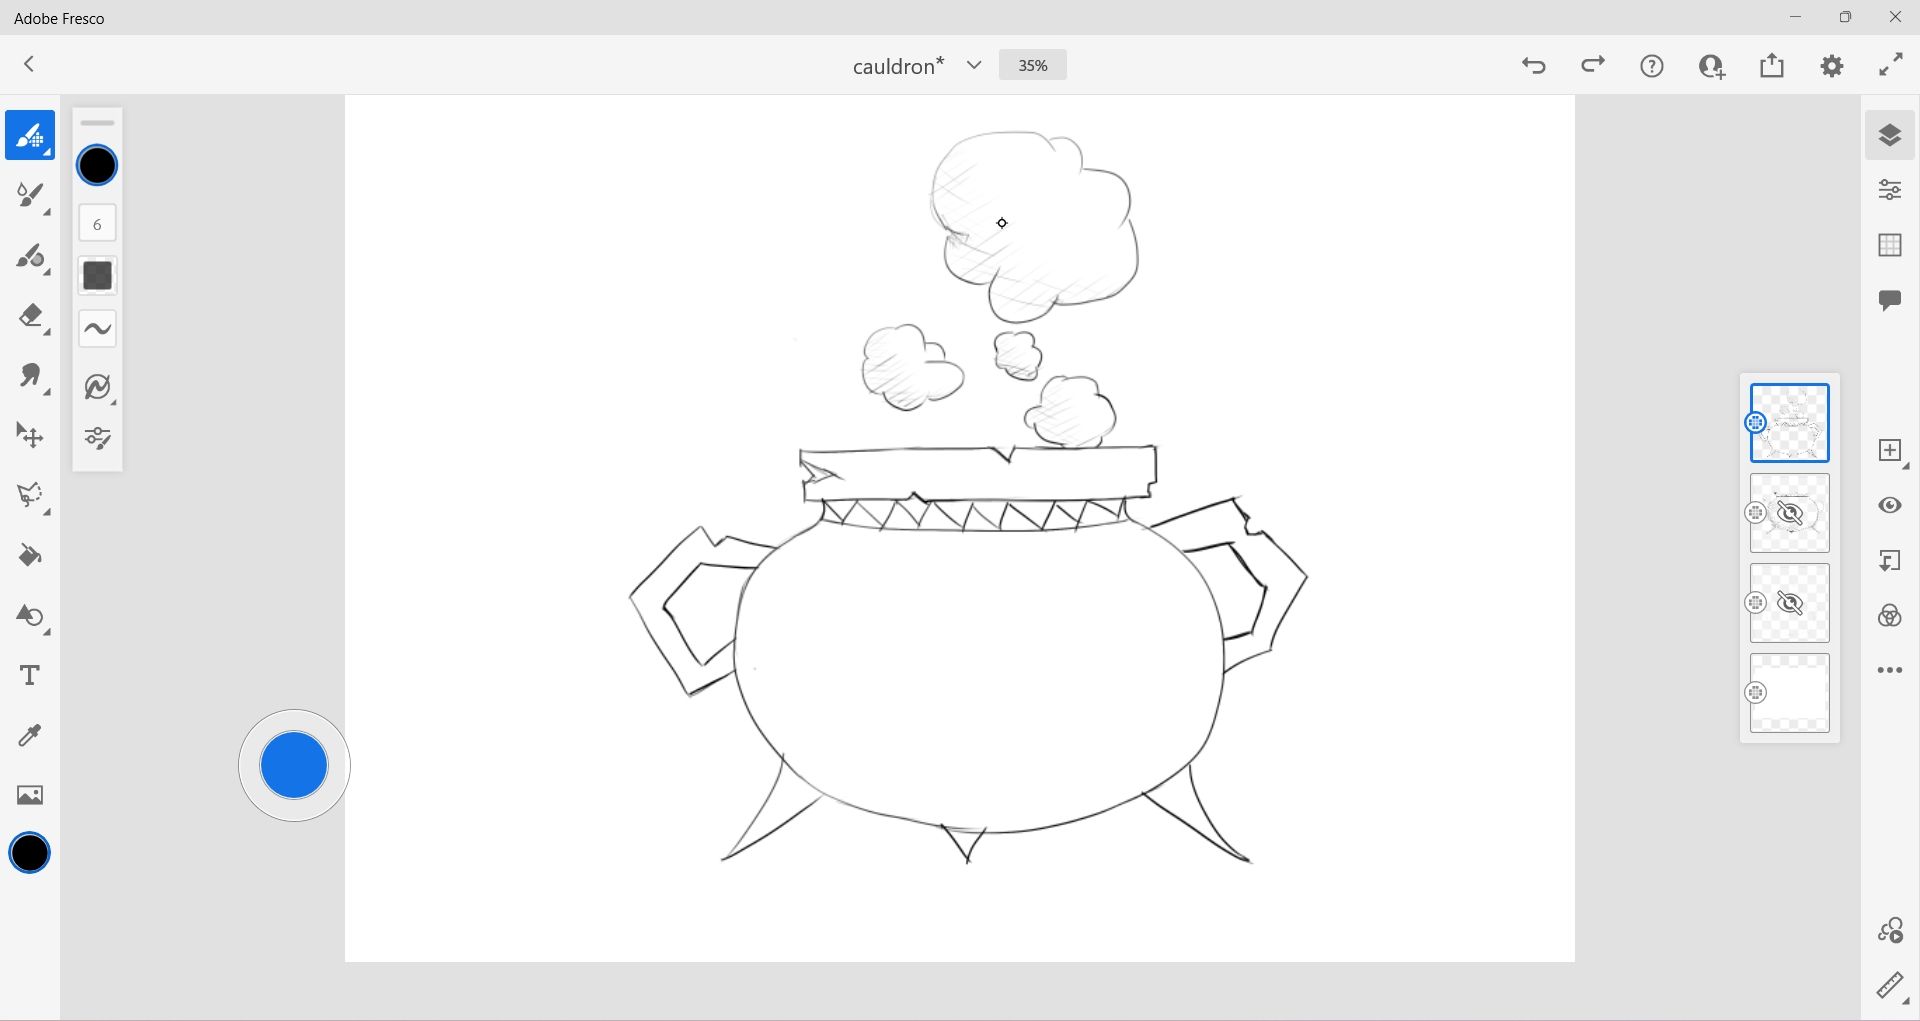Select the Smudge tool

[x=30, y=376]
